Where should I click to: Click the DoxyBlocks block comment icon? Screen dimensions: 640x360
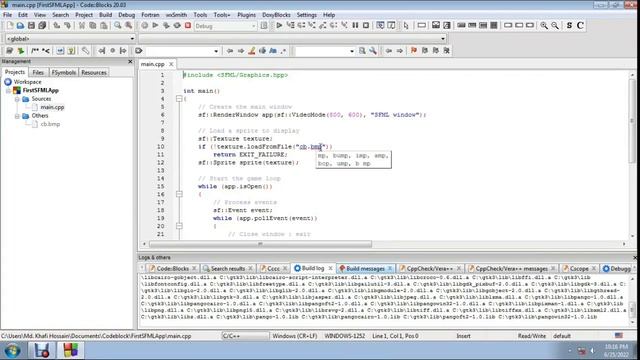[35, 51]
